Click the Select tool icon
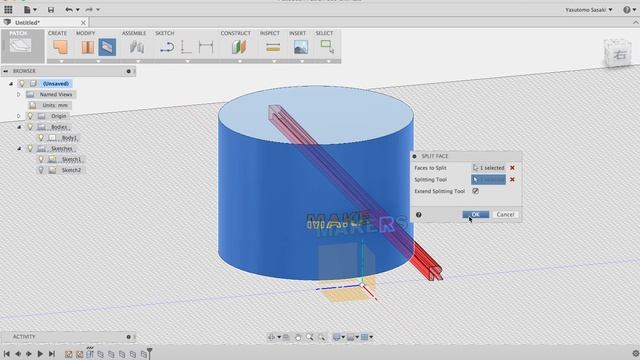The height and width of the screenshot is (360, 640). point(327,47)
